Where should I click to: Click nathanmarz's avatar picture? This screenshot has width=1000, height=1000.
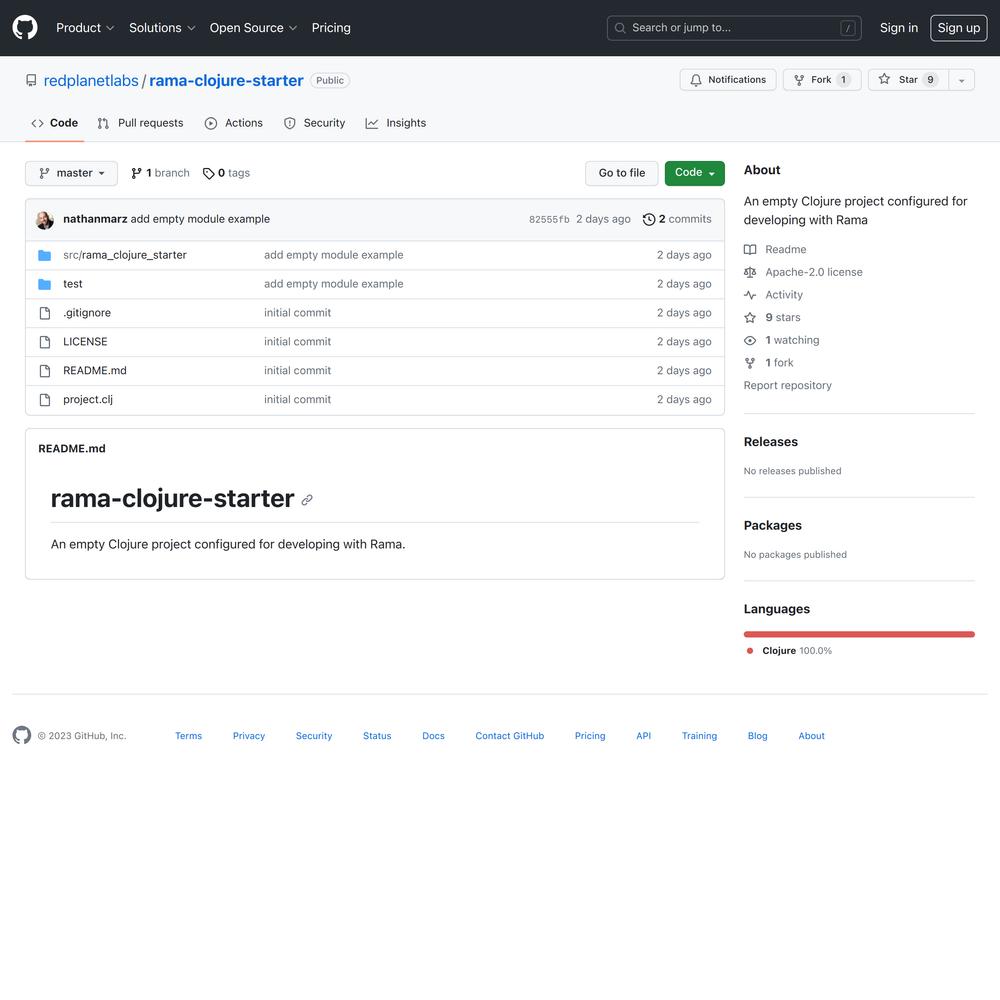point(45,220)
